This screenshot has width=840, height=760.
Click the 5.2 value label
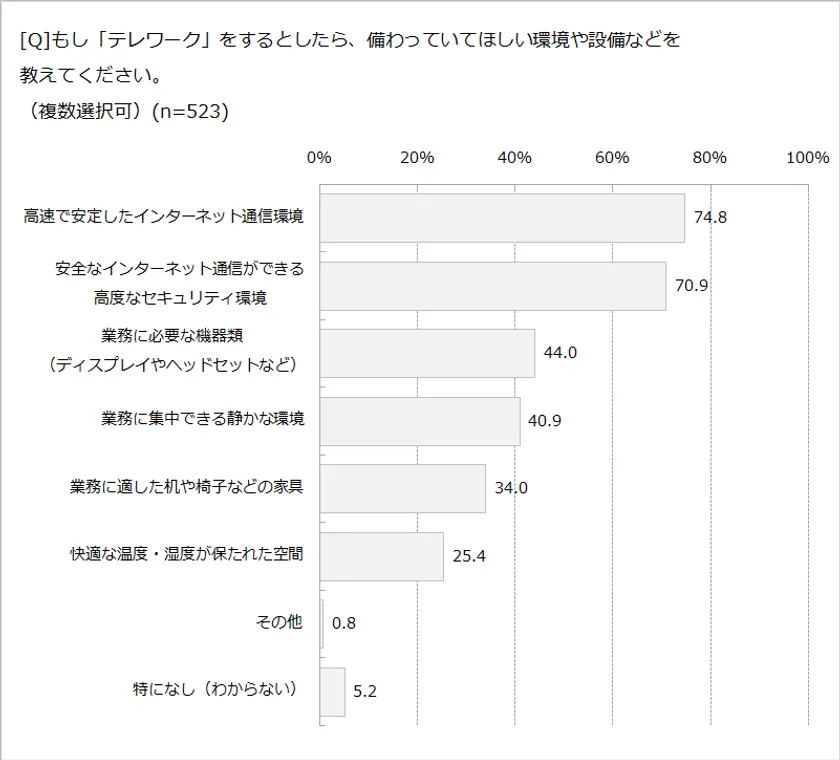365,691
